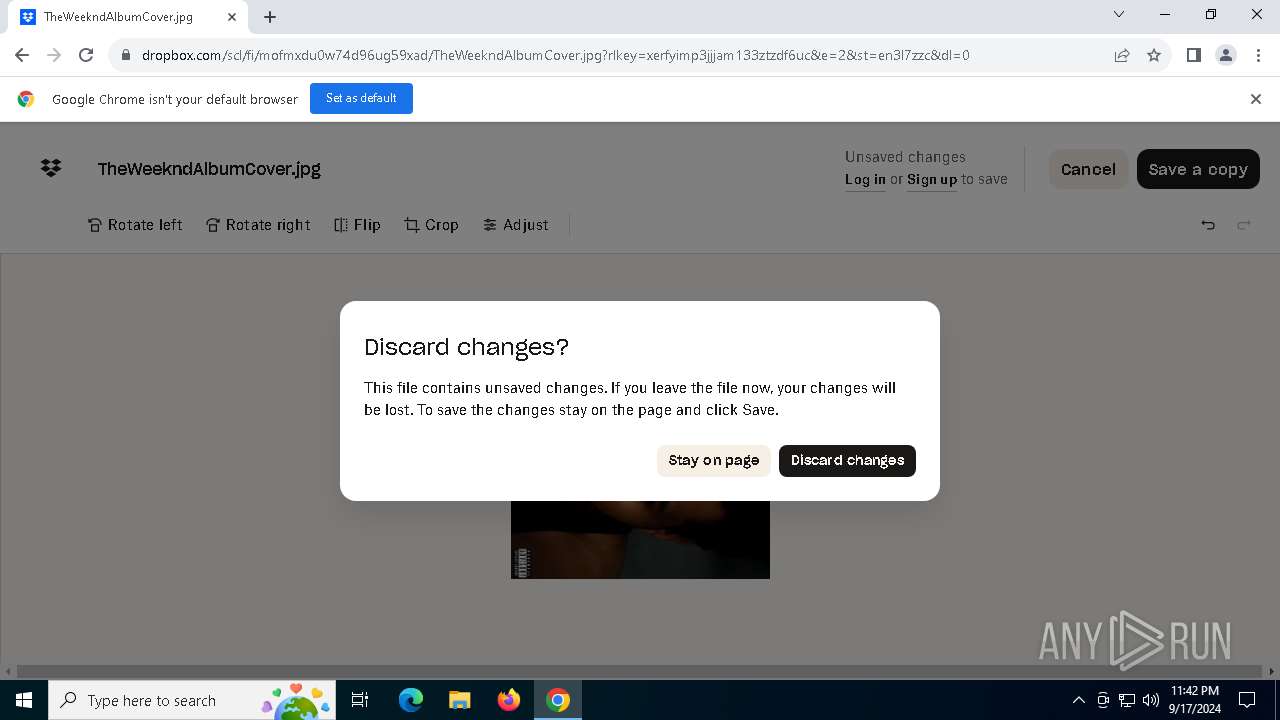Launch Microsoft Edge from taskbar
The image size is (1280, 720).
[x=411, y=700]
